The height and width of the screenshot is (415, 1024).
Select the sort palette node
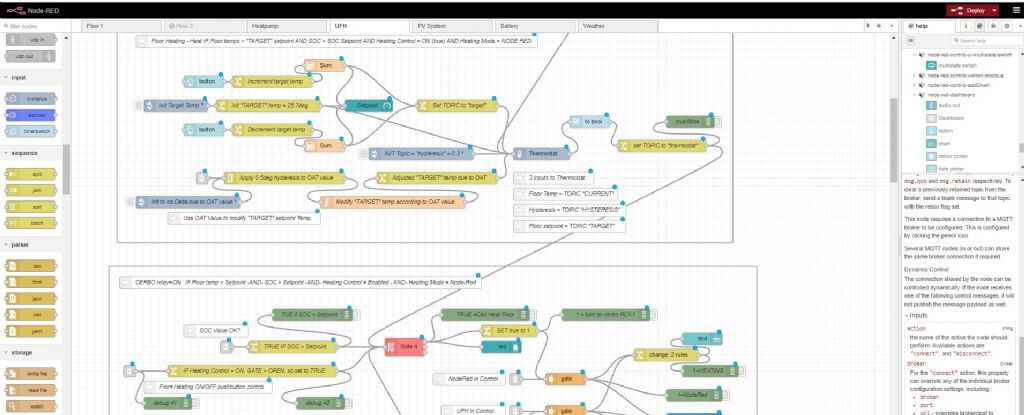(x=31, y=207)
